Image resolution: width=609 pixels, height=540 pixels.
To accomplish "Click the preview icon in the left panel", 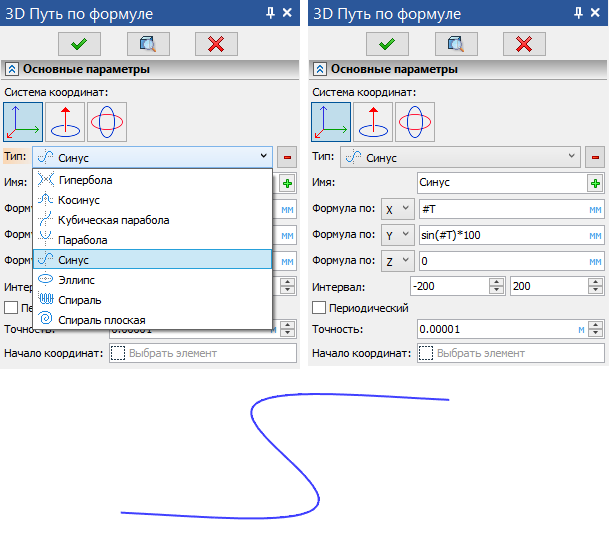I will point(148,43).
